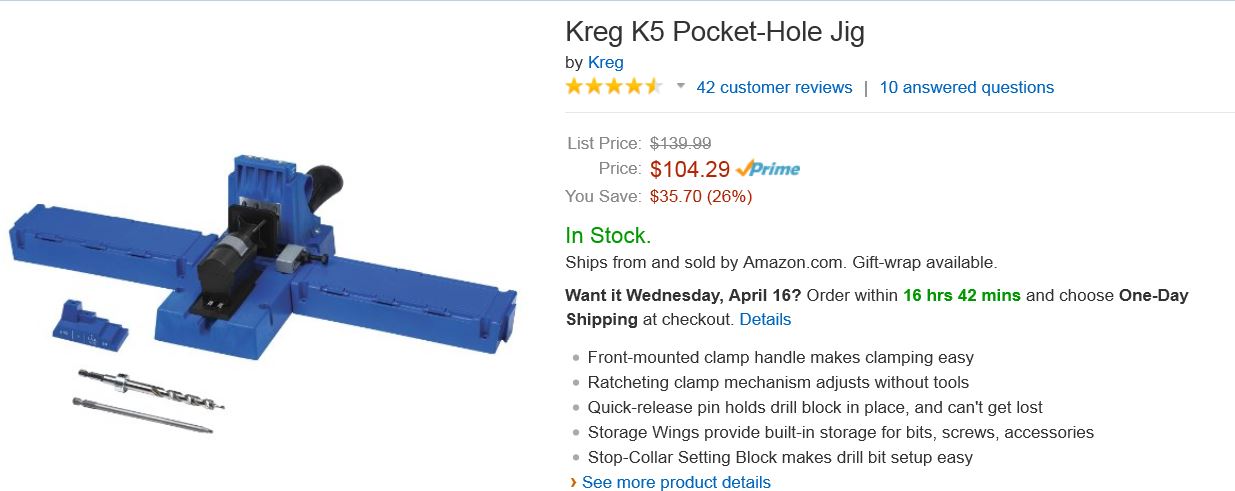
Task: Click the struck-through $139.99 list price
Action: pyautogui.click(x=680, y=143)
